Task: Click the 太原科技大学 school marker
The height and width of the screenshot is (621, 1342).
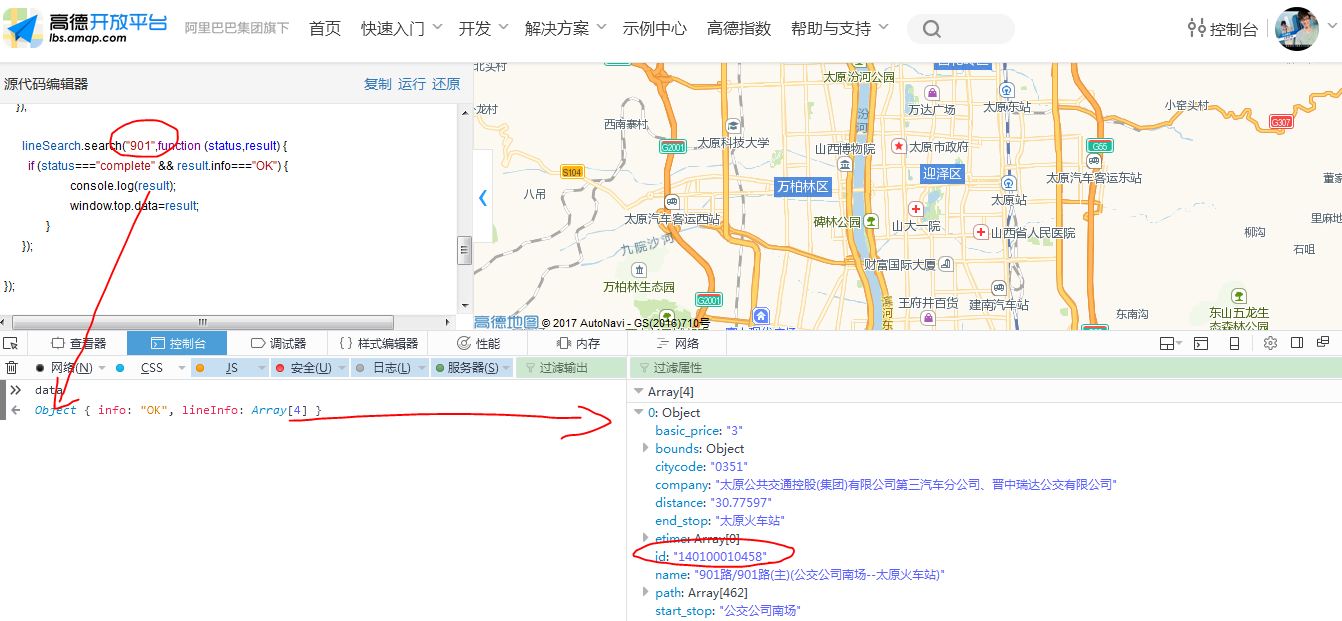Action: tap(734, 126)
